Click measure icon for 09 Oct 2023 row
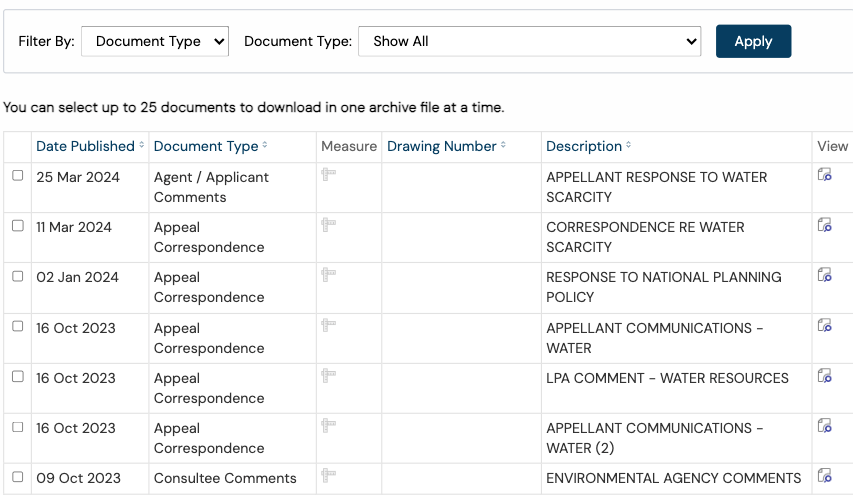Viewport: 853px width, 495px height. click(x=328, y=476)
